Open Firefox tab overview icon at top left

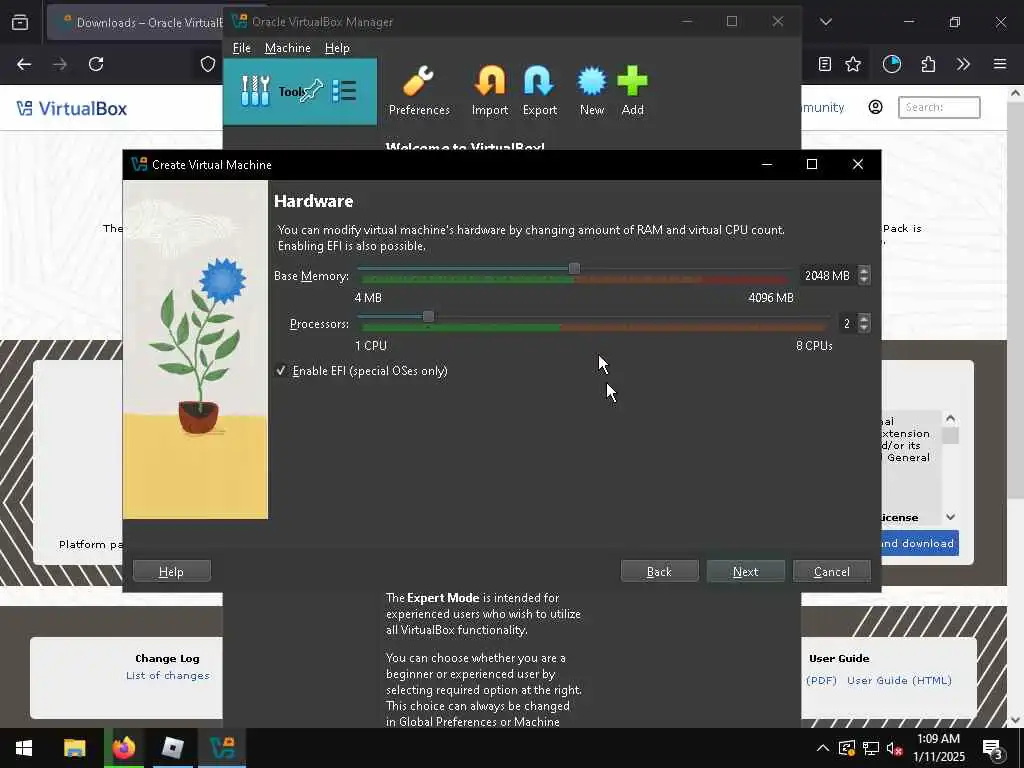pos(20,22)
